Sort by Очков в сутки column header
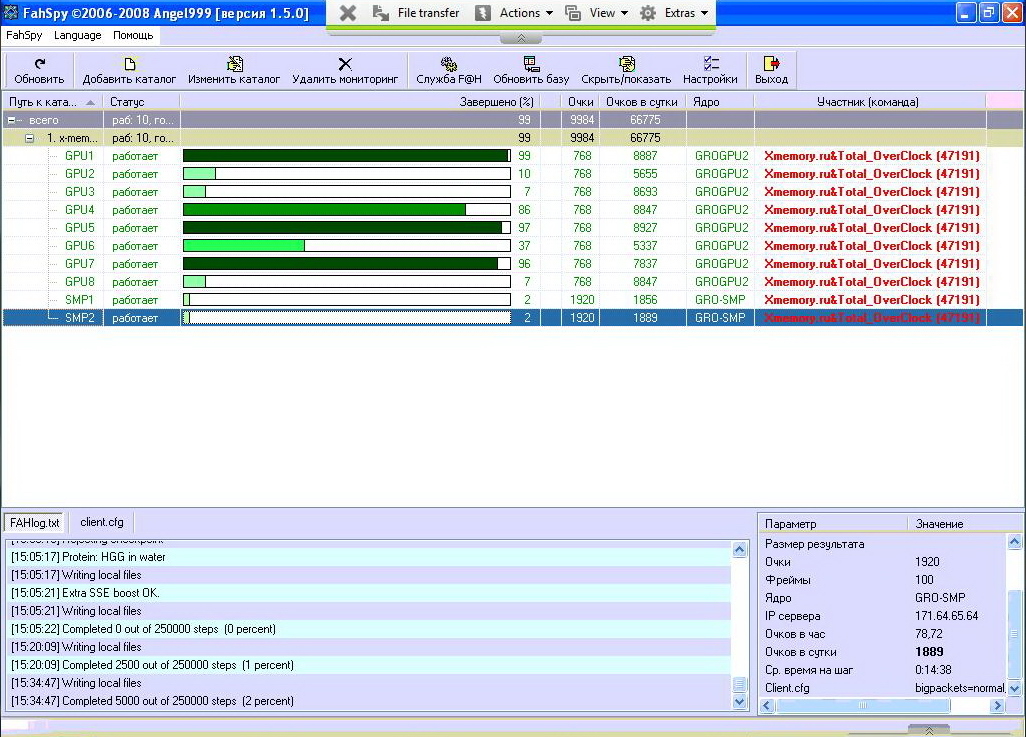 [x=642, y=102]
